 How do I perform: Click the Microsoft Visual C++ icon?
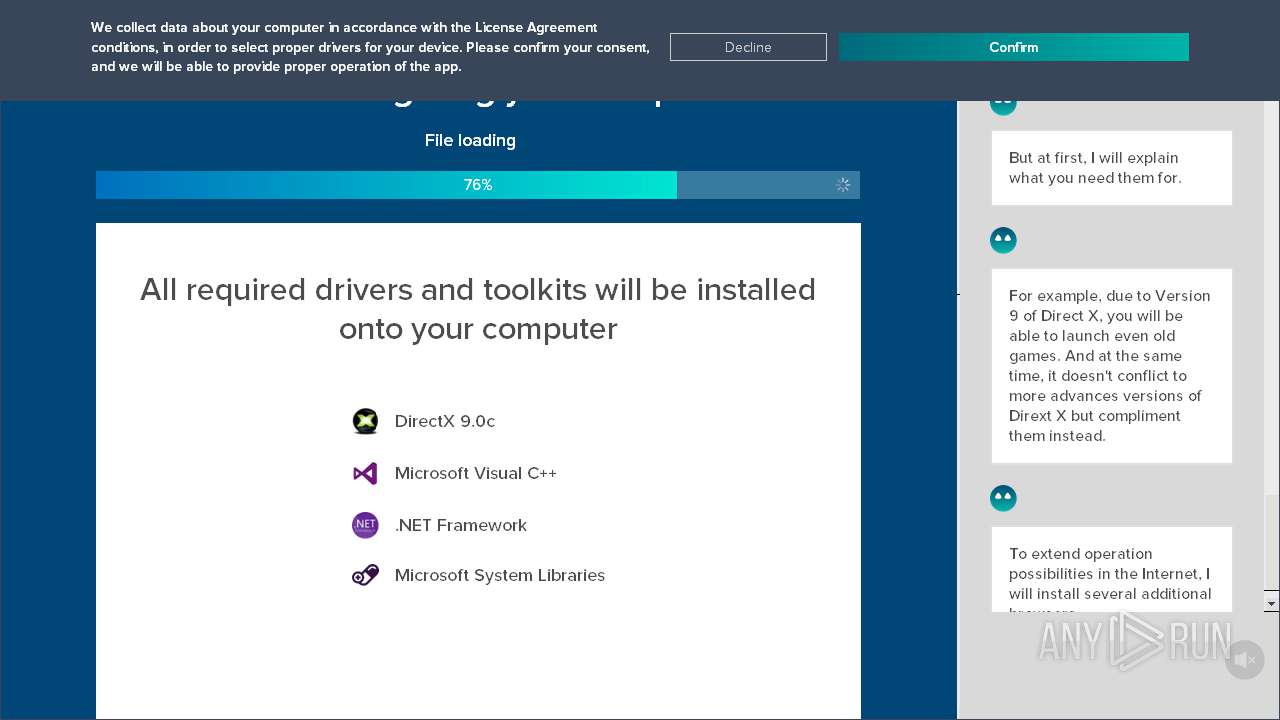[x=365, y=473]
